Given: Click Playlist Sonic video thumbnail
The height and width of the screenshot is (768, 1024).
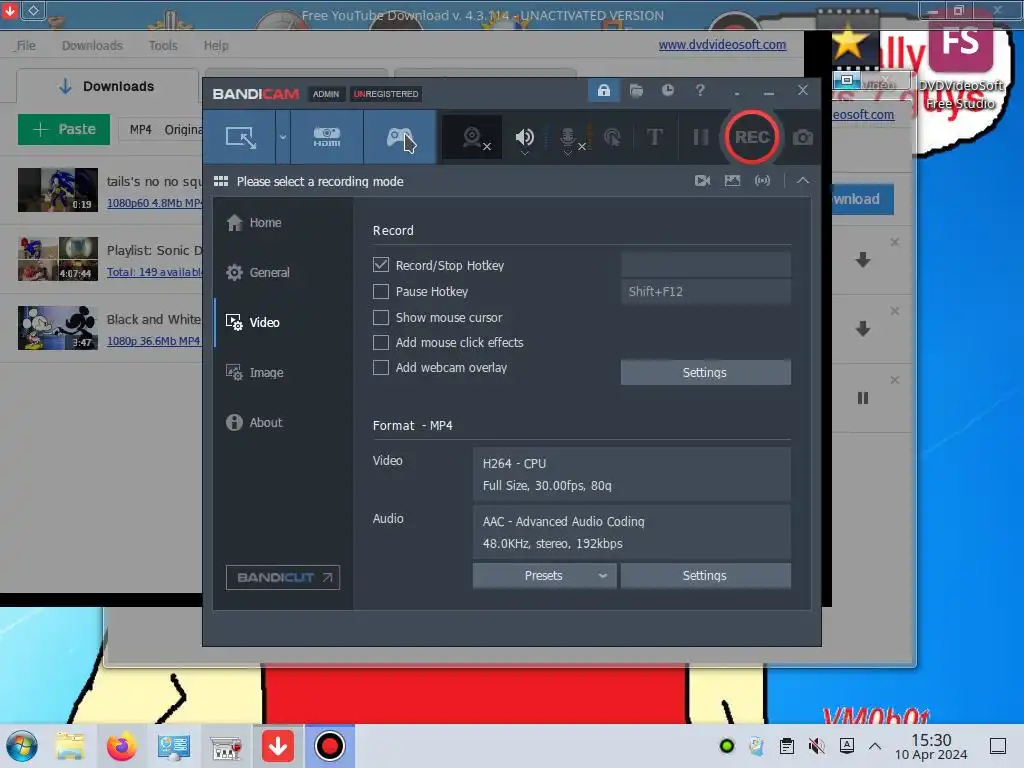Looking at the screenshot, I should (57, 259).
